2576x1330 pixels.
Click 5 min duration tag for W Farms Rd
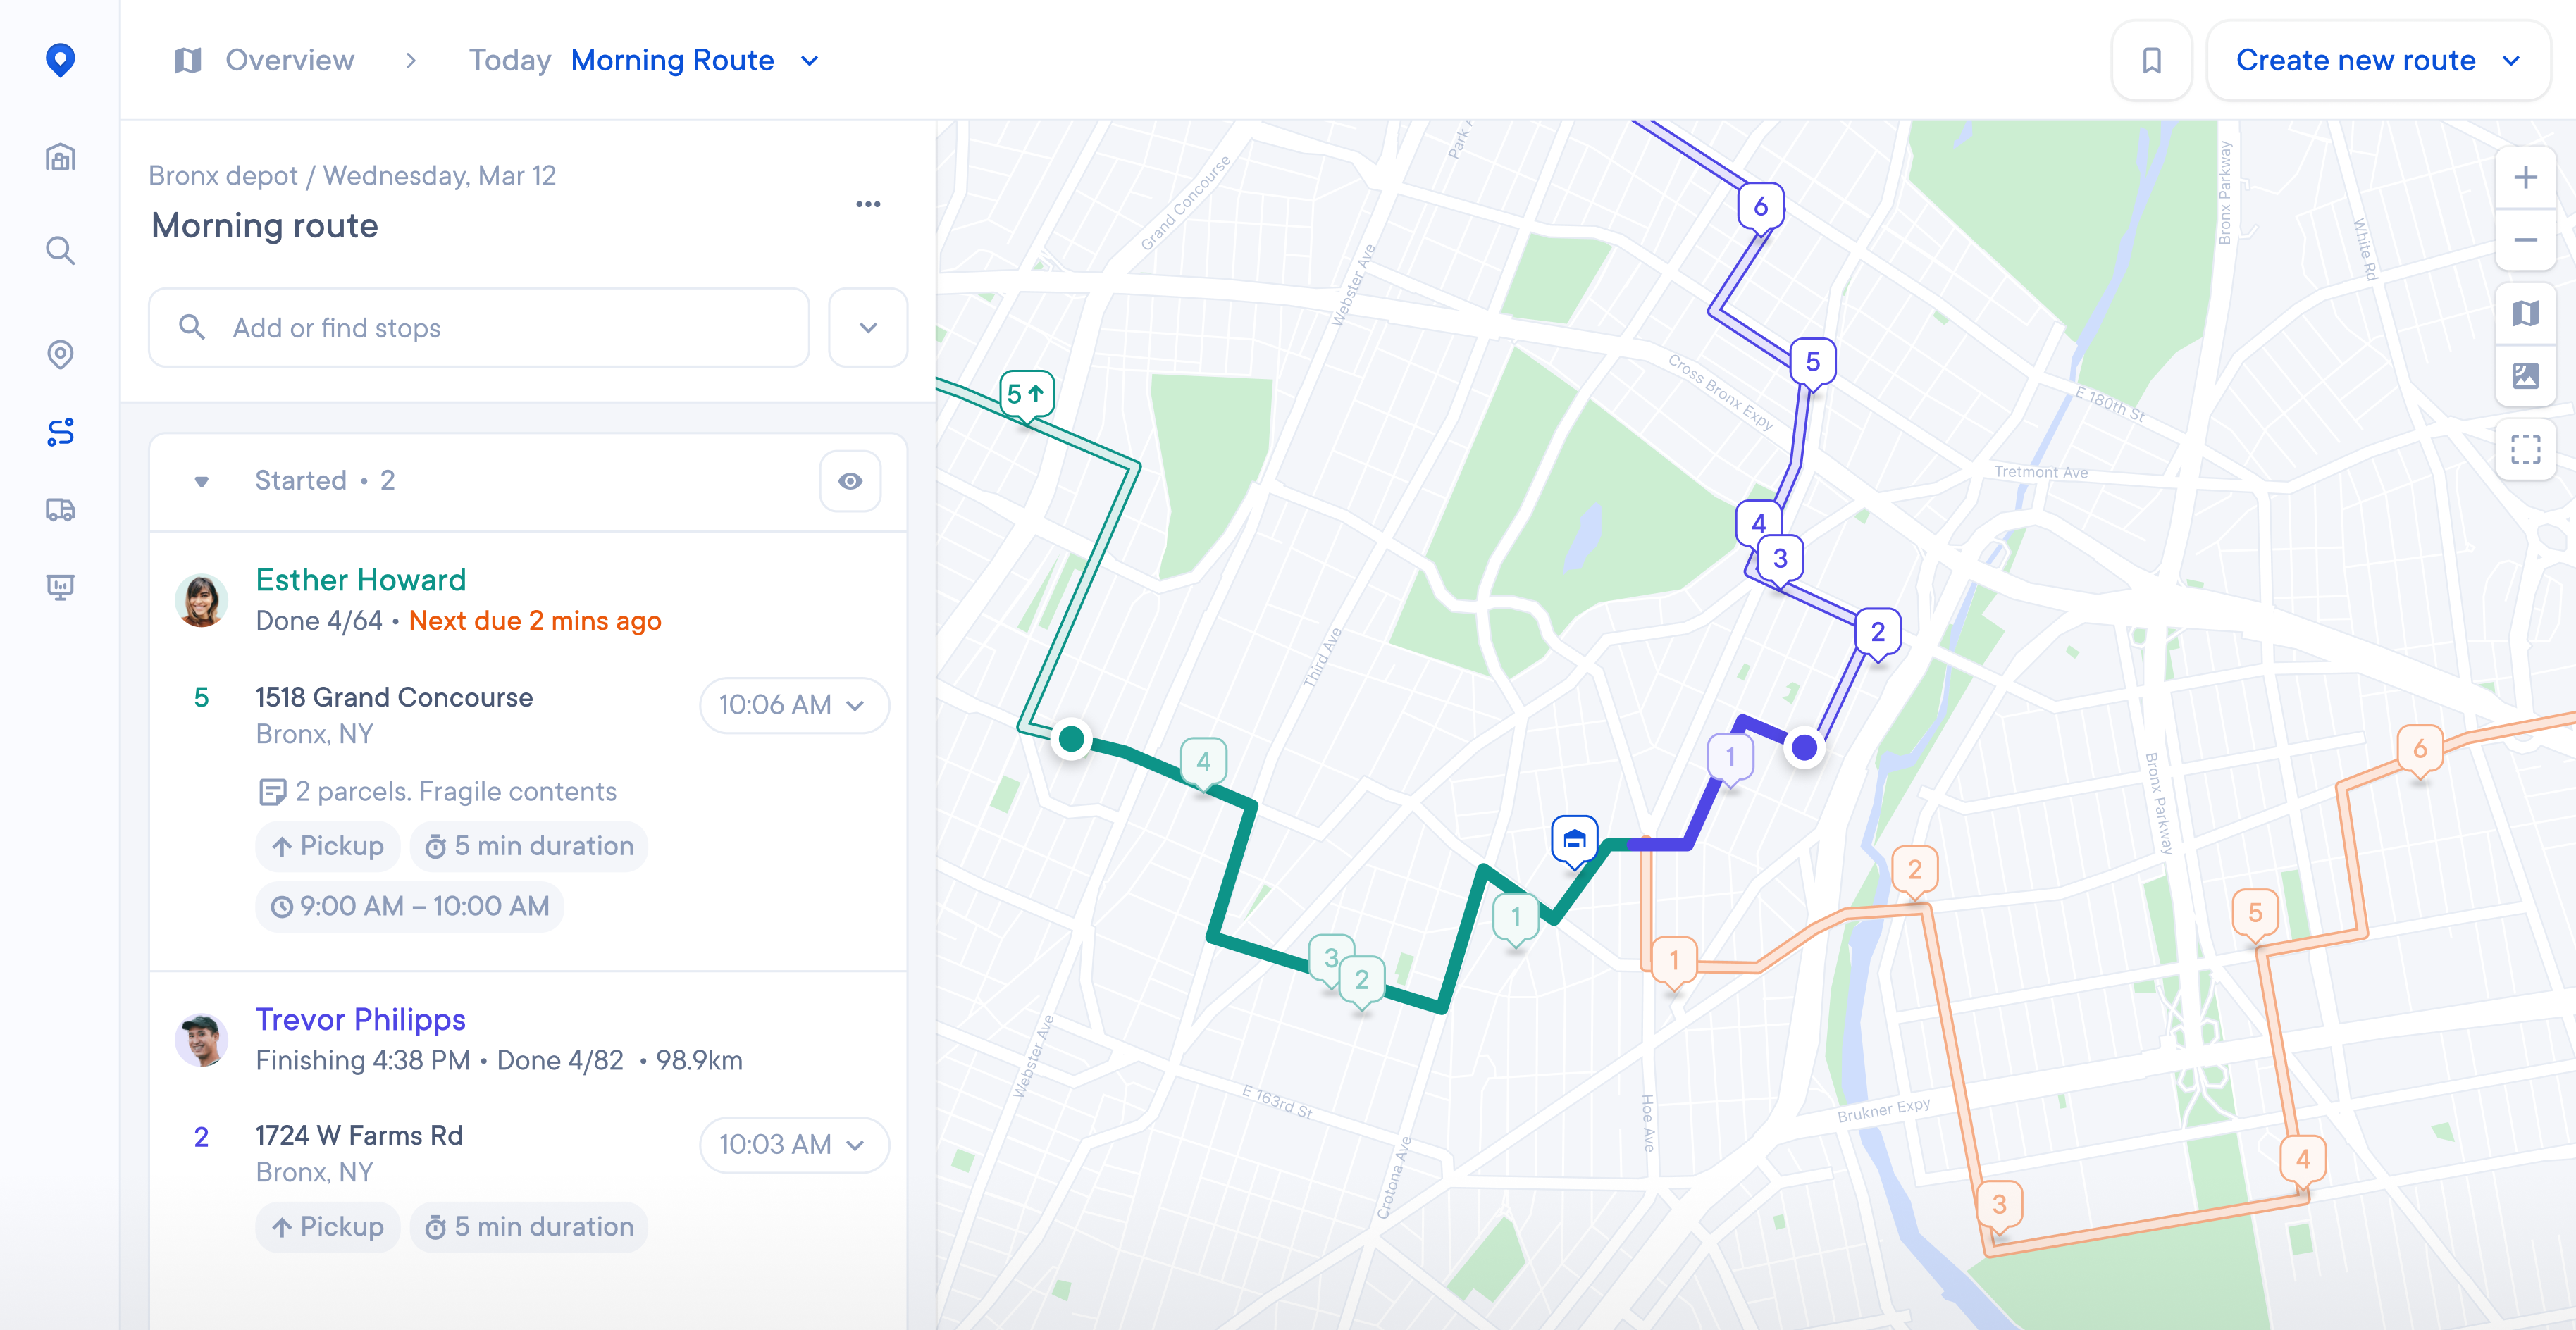click(x=528, y=1227)
